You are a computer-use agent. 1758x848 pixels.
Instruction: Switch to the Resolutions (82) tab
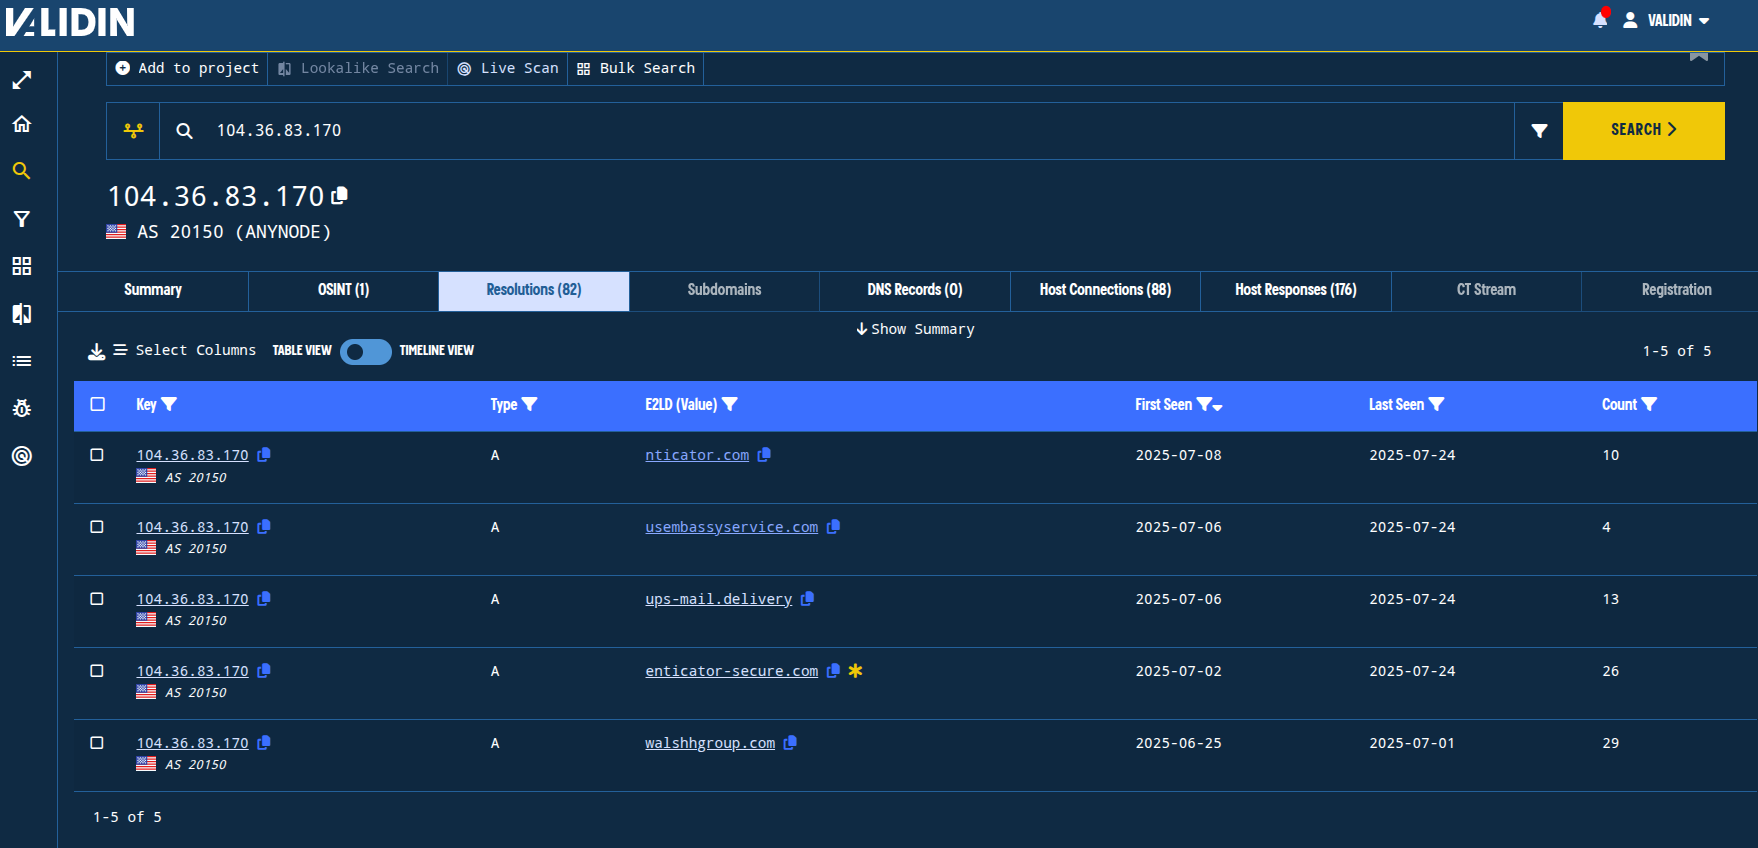coord(534,290)
